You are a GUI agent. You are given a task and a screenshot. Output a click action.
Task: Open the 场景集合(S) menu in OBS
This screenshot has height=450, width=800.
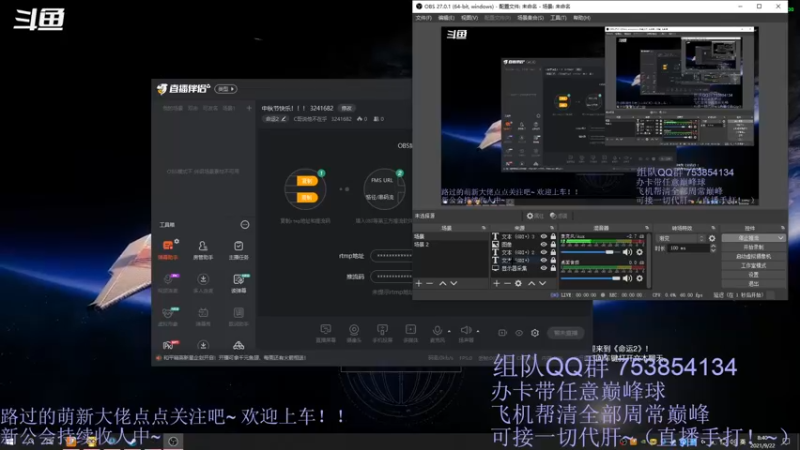click(x=531, y=17)
